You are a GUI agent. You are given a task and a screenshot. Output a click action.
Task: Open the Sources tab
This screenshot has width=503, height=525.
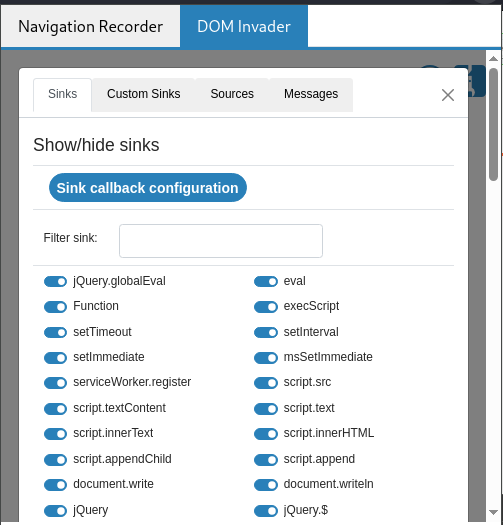click(x=232, y=94)
